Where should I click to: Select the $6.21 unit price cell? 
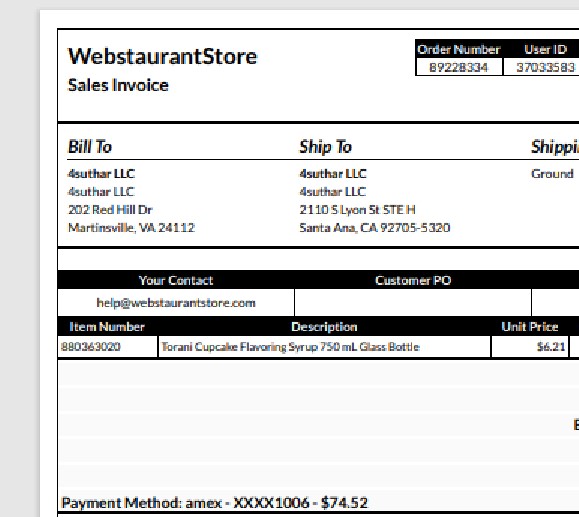(530, 347)
